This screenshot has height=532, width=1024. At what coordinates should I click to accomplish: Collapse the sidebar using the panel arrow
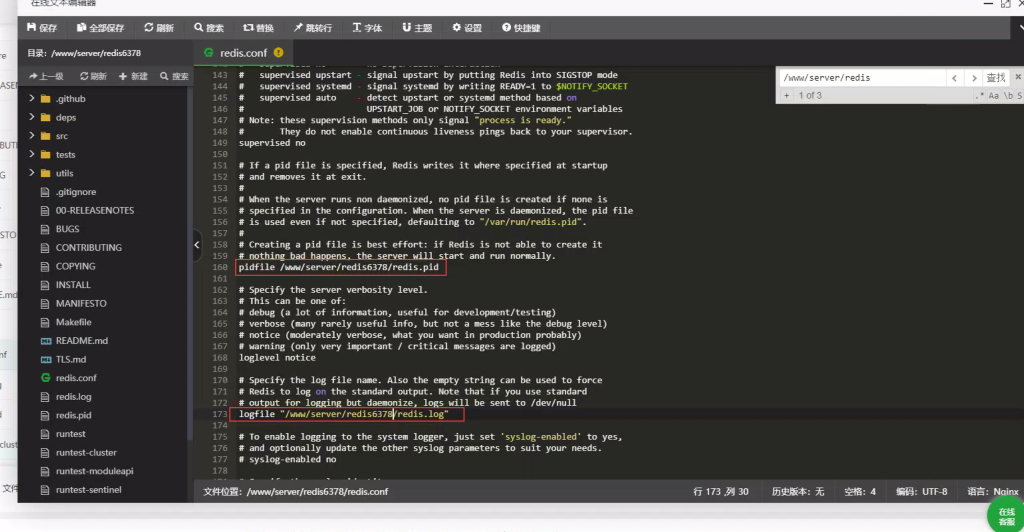tap(197, 243)
